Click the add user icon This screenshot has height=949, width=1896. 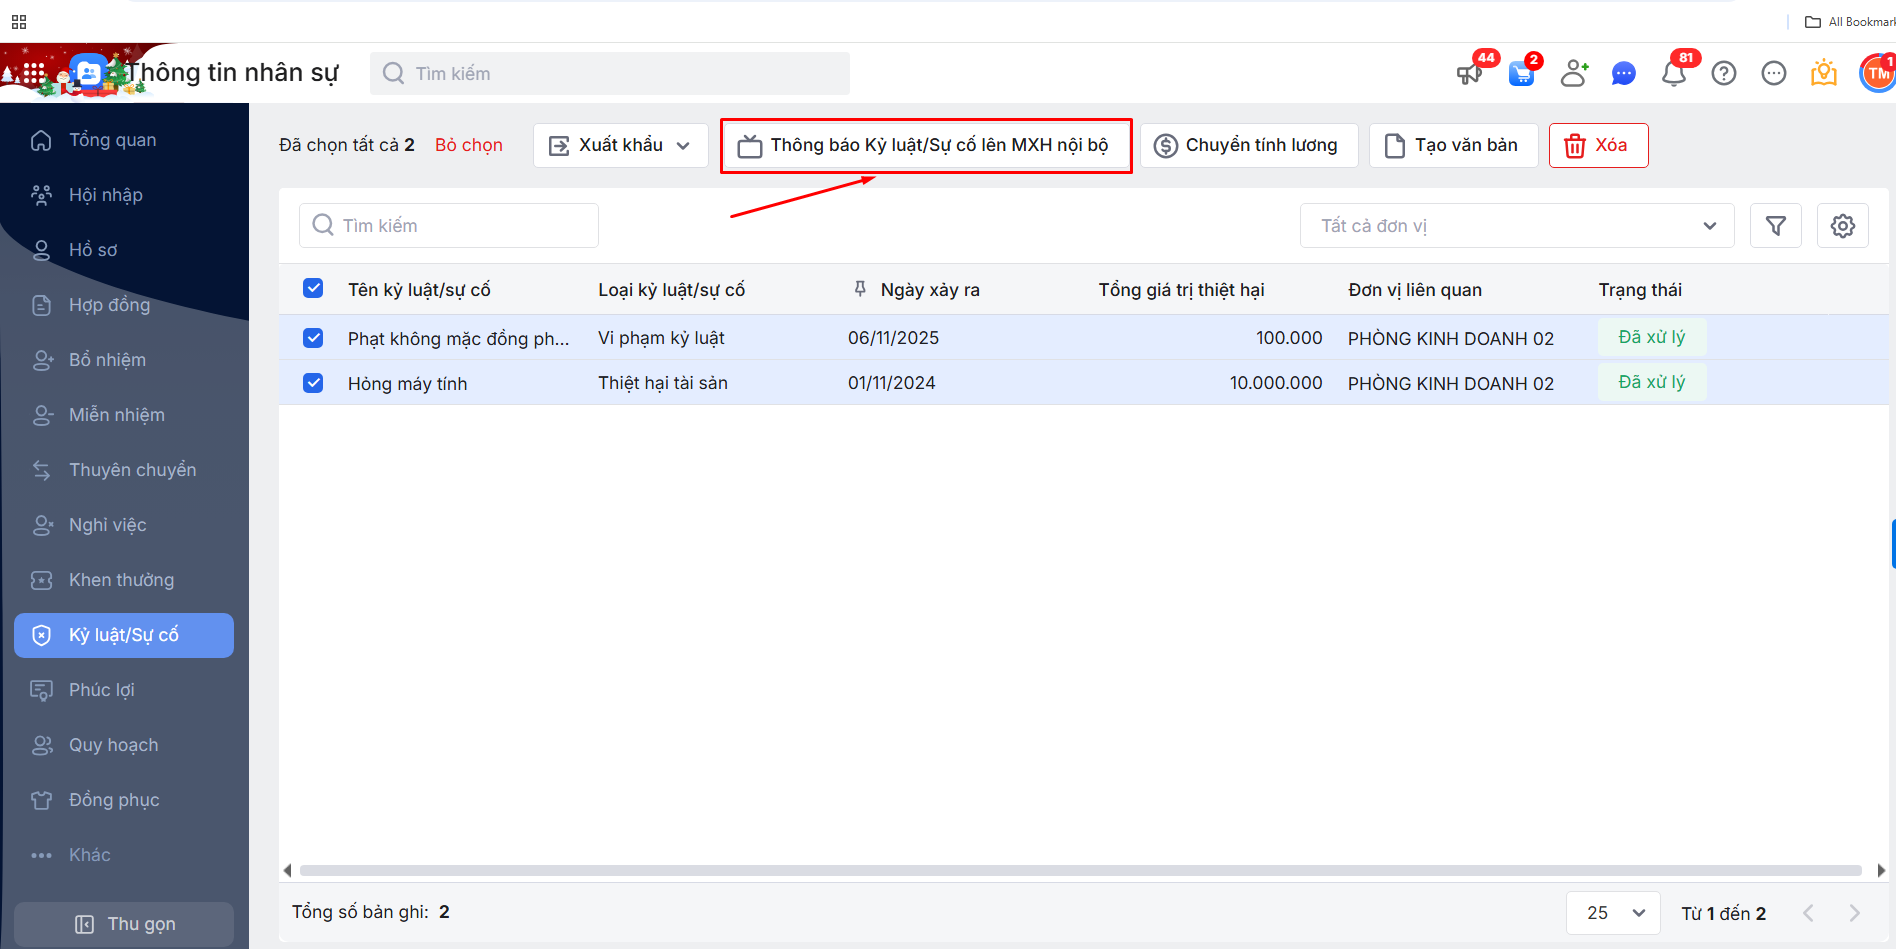(x=1573, y=74)
